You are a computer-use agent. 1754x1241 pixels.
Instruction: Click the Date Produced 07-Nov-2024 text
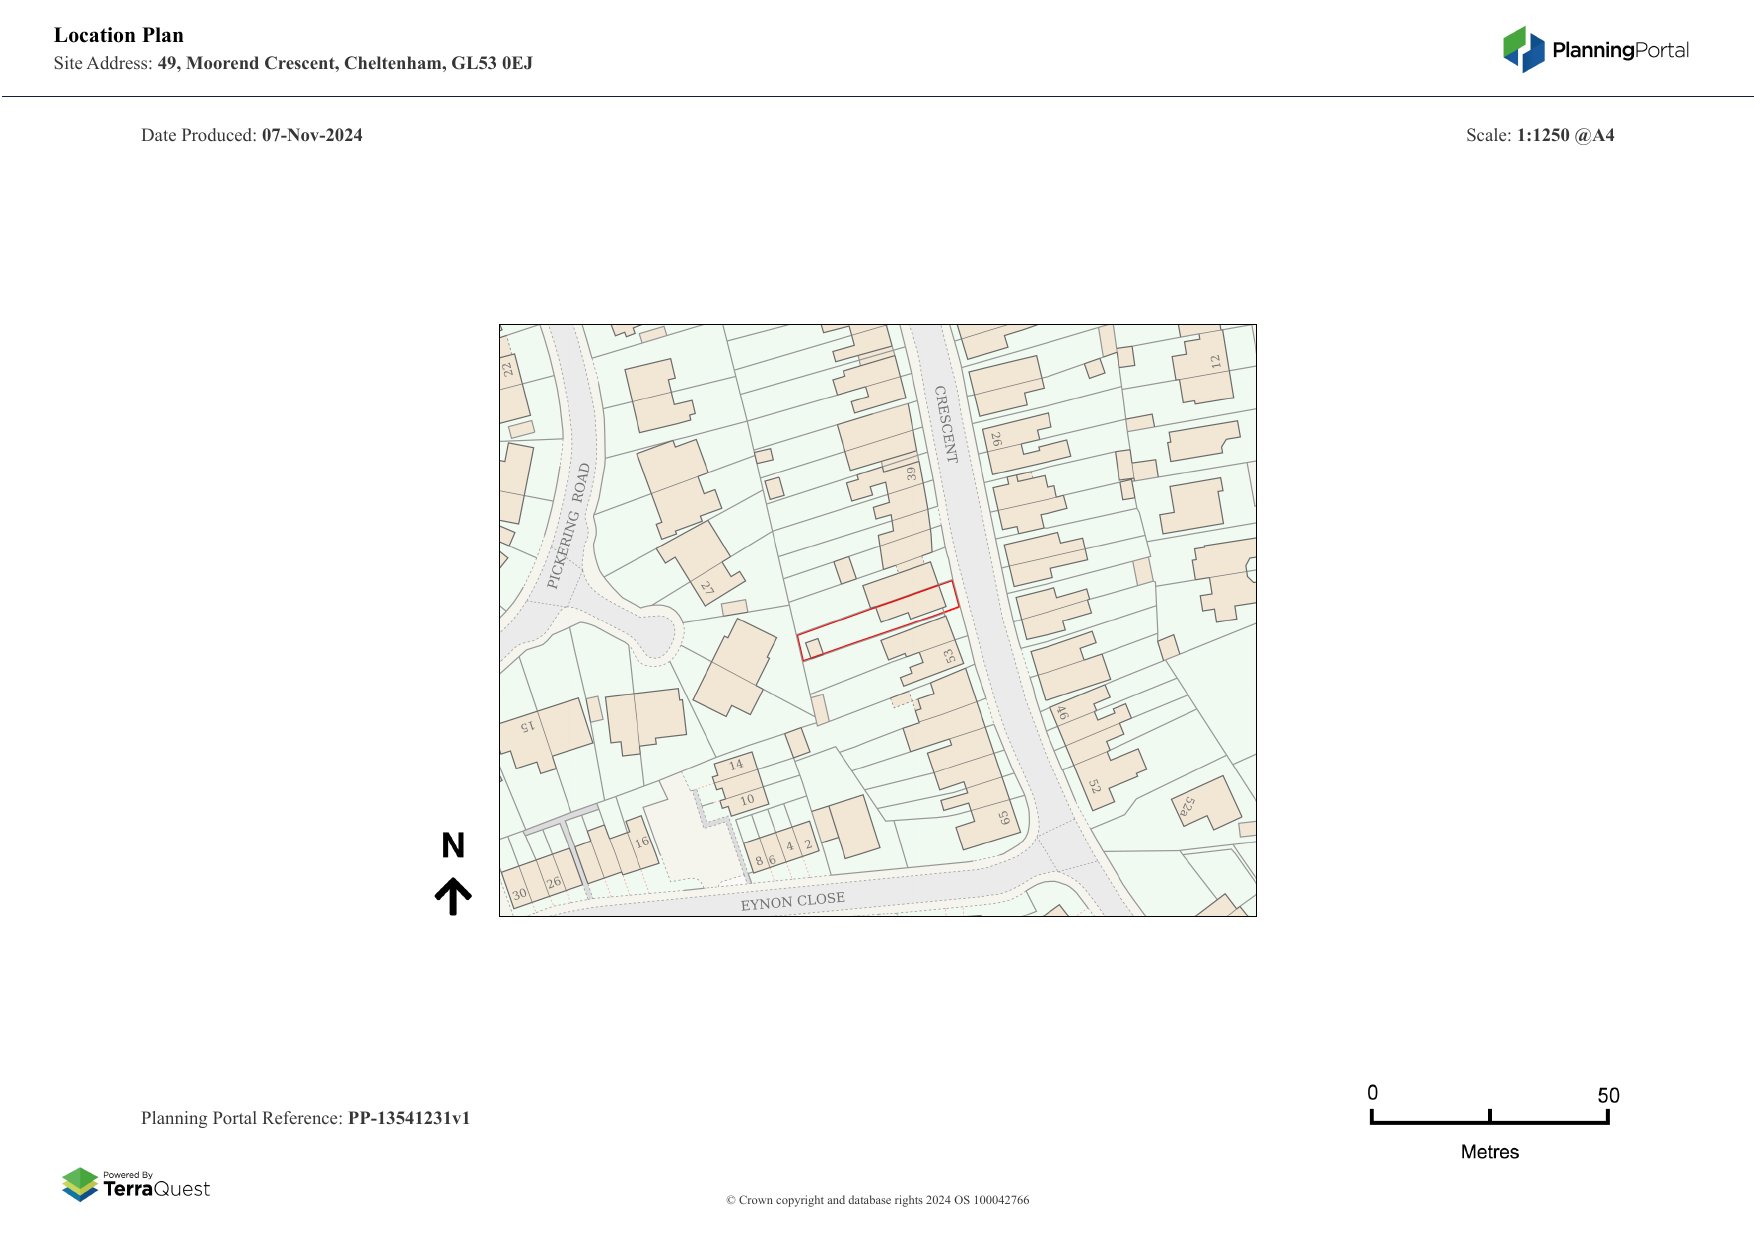click(251, 135)
